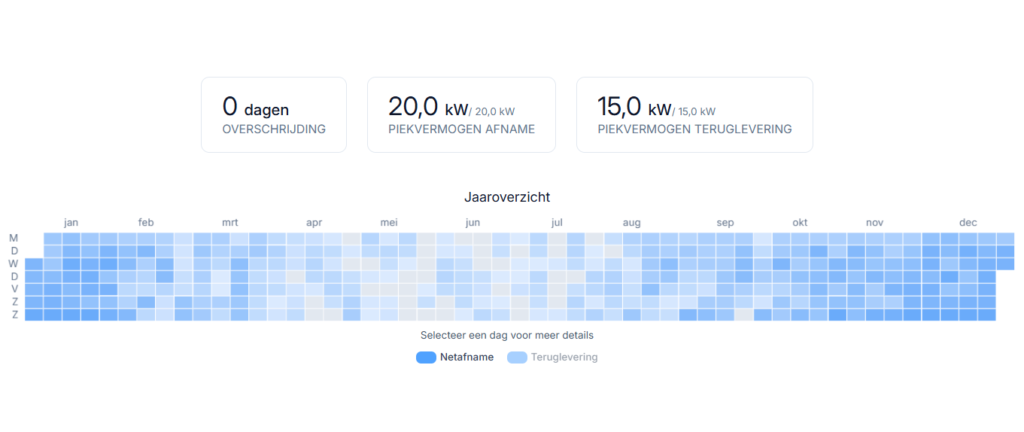Open the Overschrijding 0 dagen card
This screenshot has height=432, width=1024.
coord(273,115)
